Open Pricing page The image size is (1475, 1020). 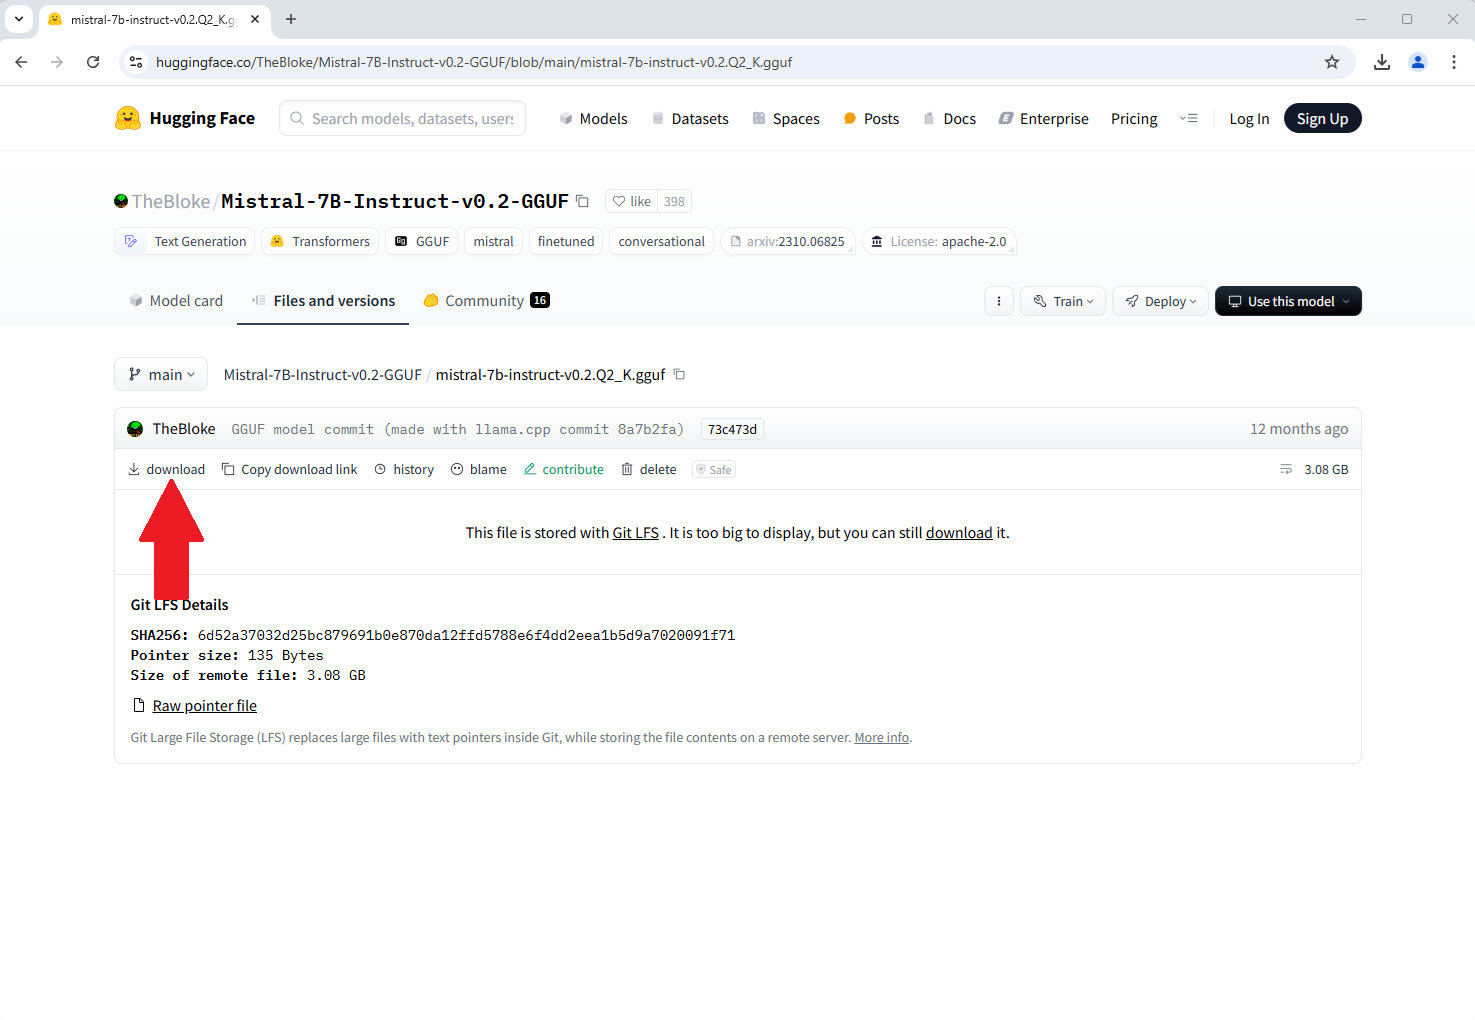pos(1134,118)
